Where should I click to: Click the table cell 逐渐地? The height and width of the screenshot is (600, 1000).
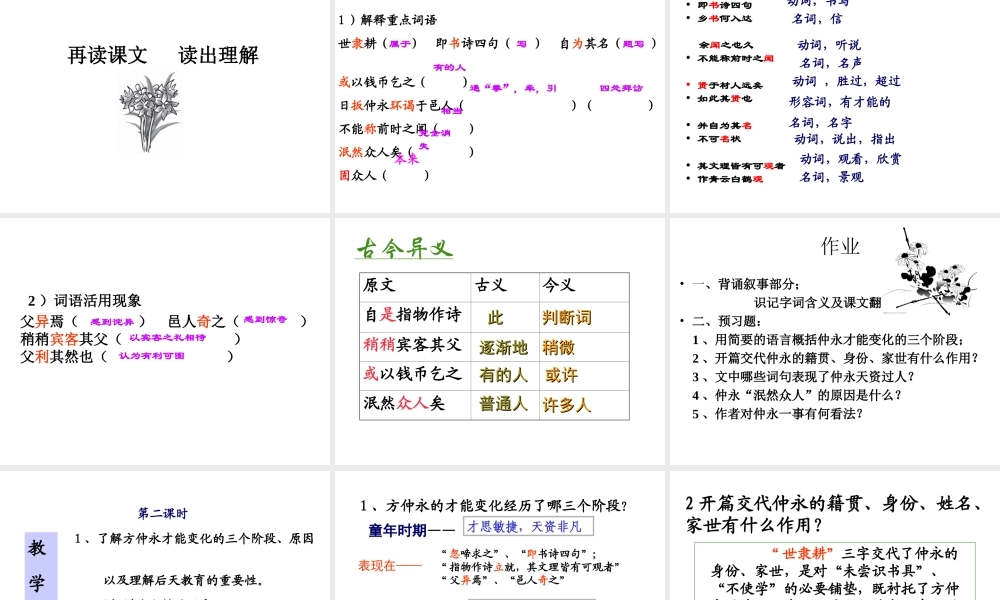[503, 348]
